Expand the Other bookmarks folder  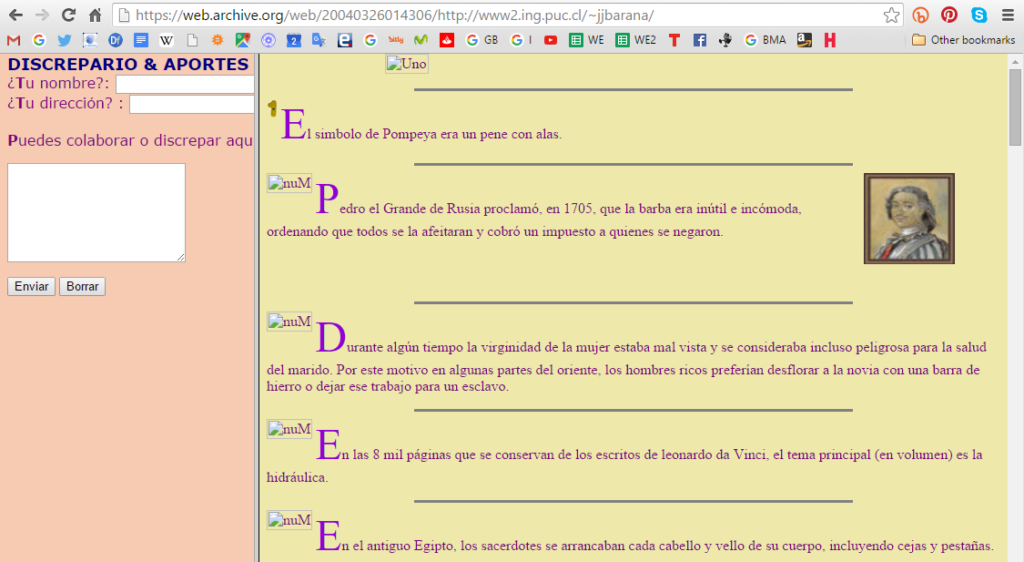(x=964, y=40)
